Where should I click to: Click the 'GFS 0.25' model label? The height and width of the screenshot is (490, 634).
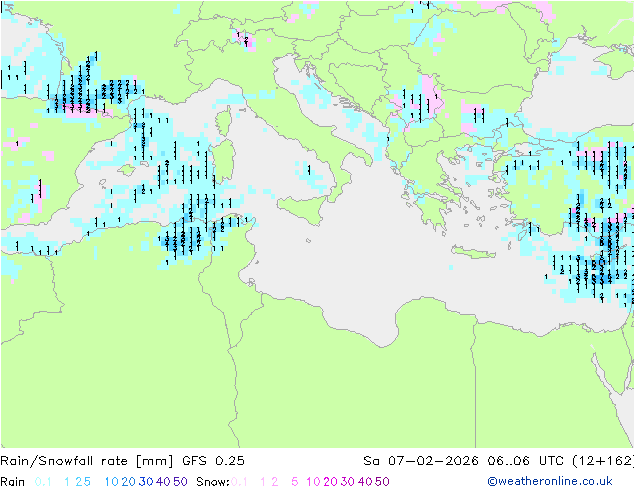(x=213, y=461)
